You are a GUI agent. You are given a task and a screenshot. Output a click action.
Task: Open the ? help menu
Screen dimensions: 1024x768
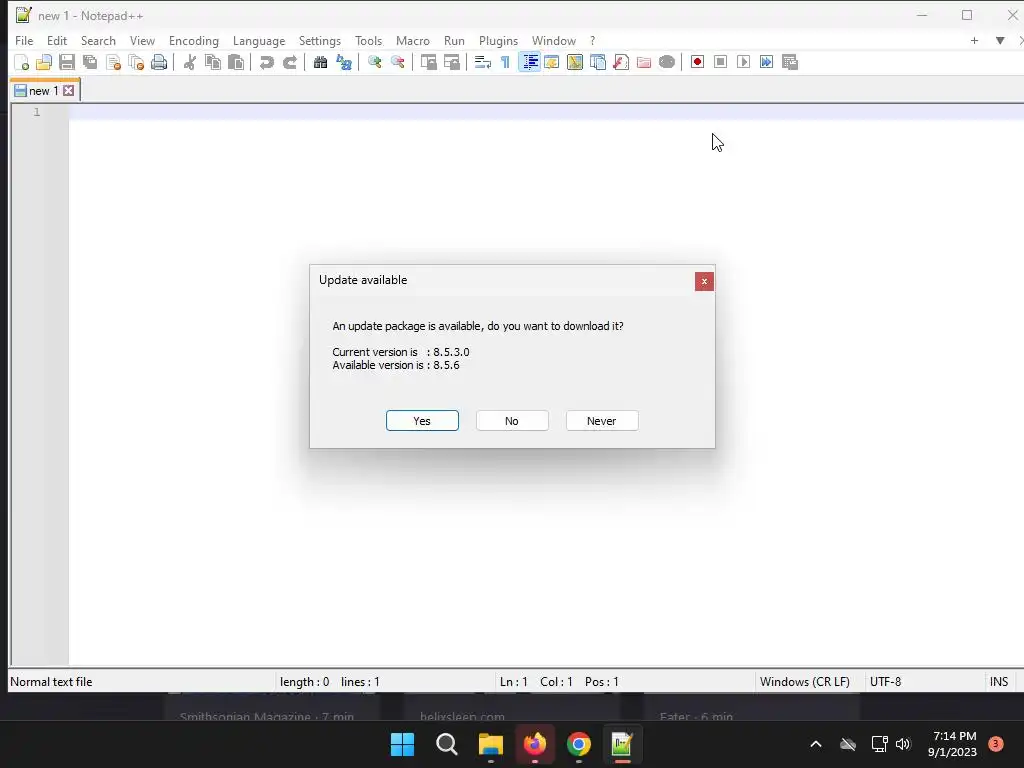point(592,40)
